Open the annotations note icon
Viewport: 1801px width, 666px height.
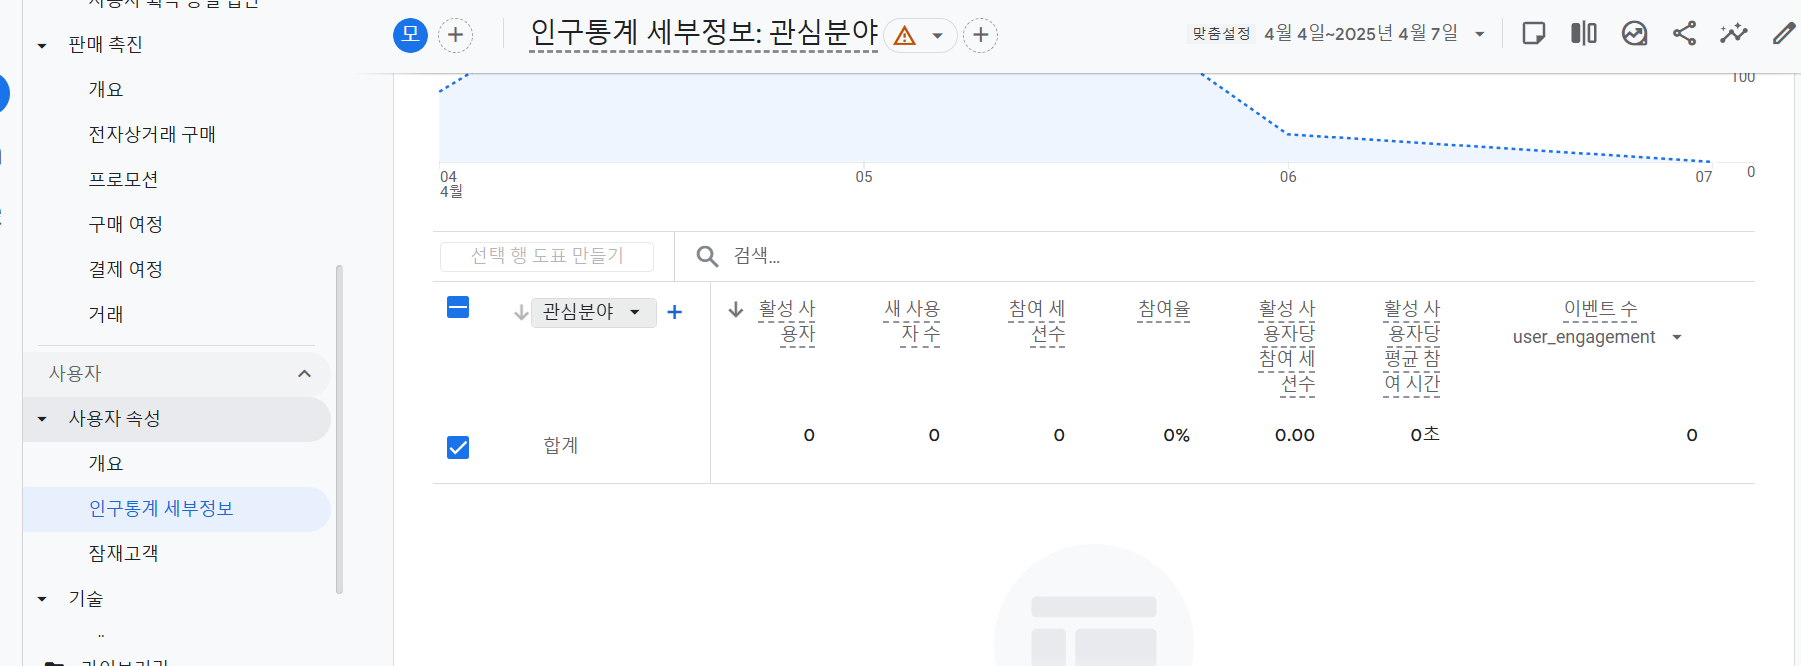pos(1533,34)
